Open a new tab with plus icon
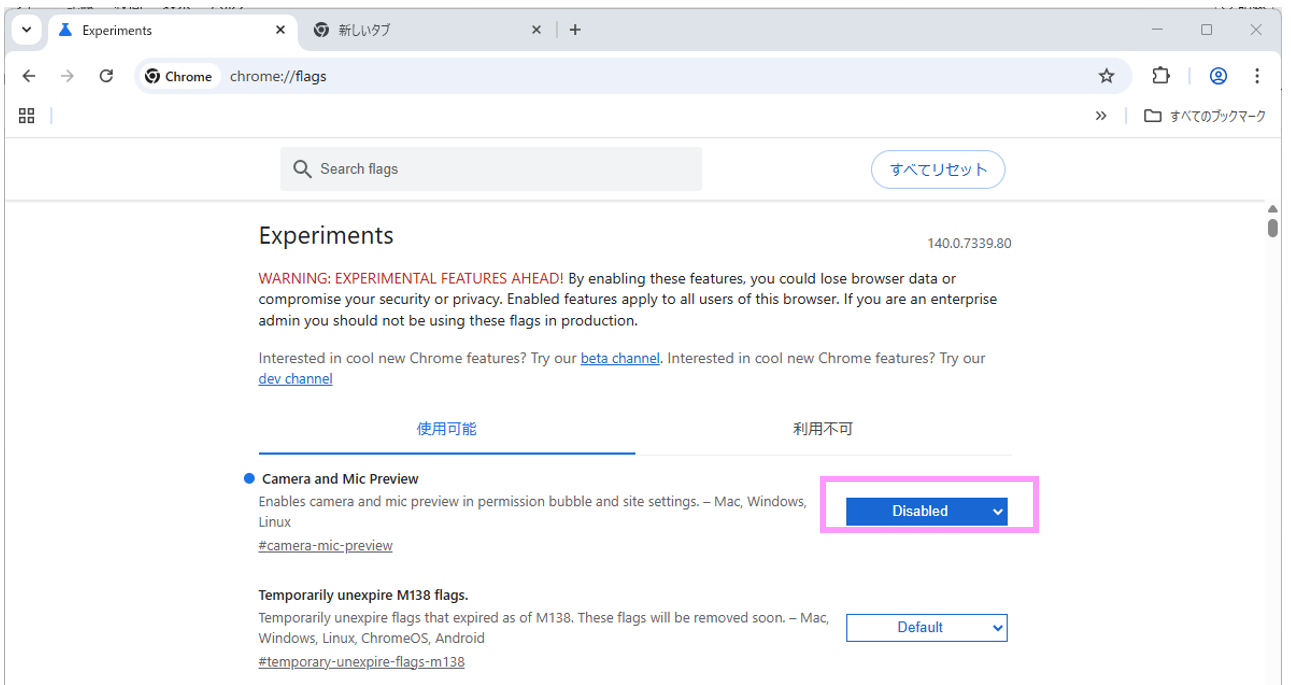 click(x=575, y=30)
